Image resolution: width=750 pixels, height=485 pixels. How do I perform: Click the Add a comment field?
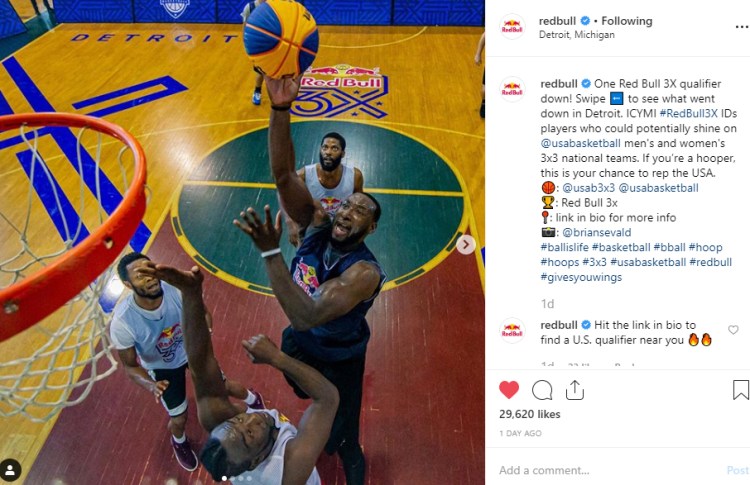pyautogui.click(x=610, y=470)
